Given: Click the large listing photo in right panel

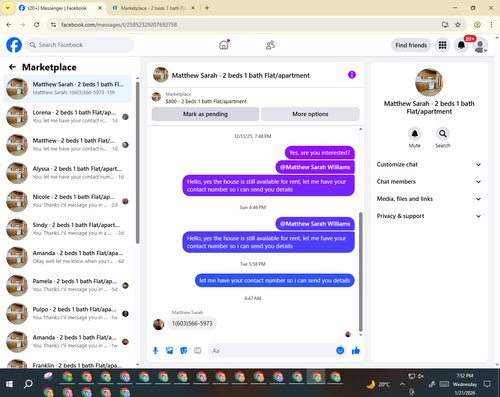Looking at the screenshot, I should [429, 82].
